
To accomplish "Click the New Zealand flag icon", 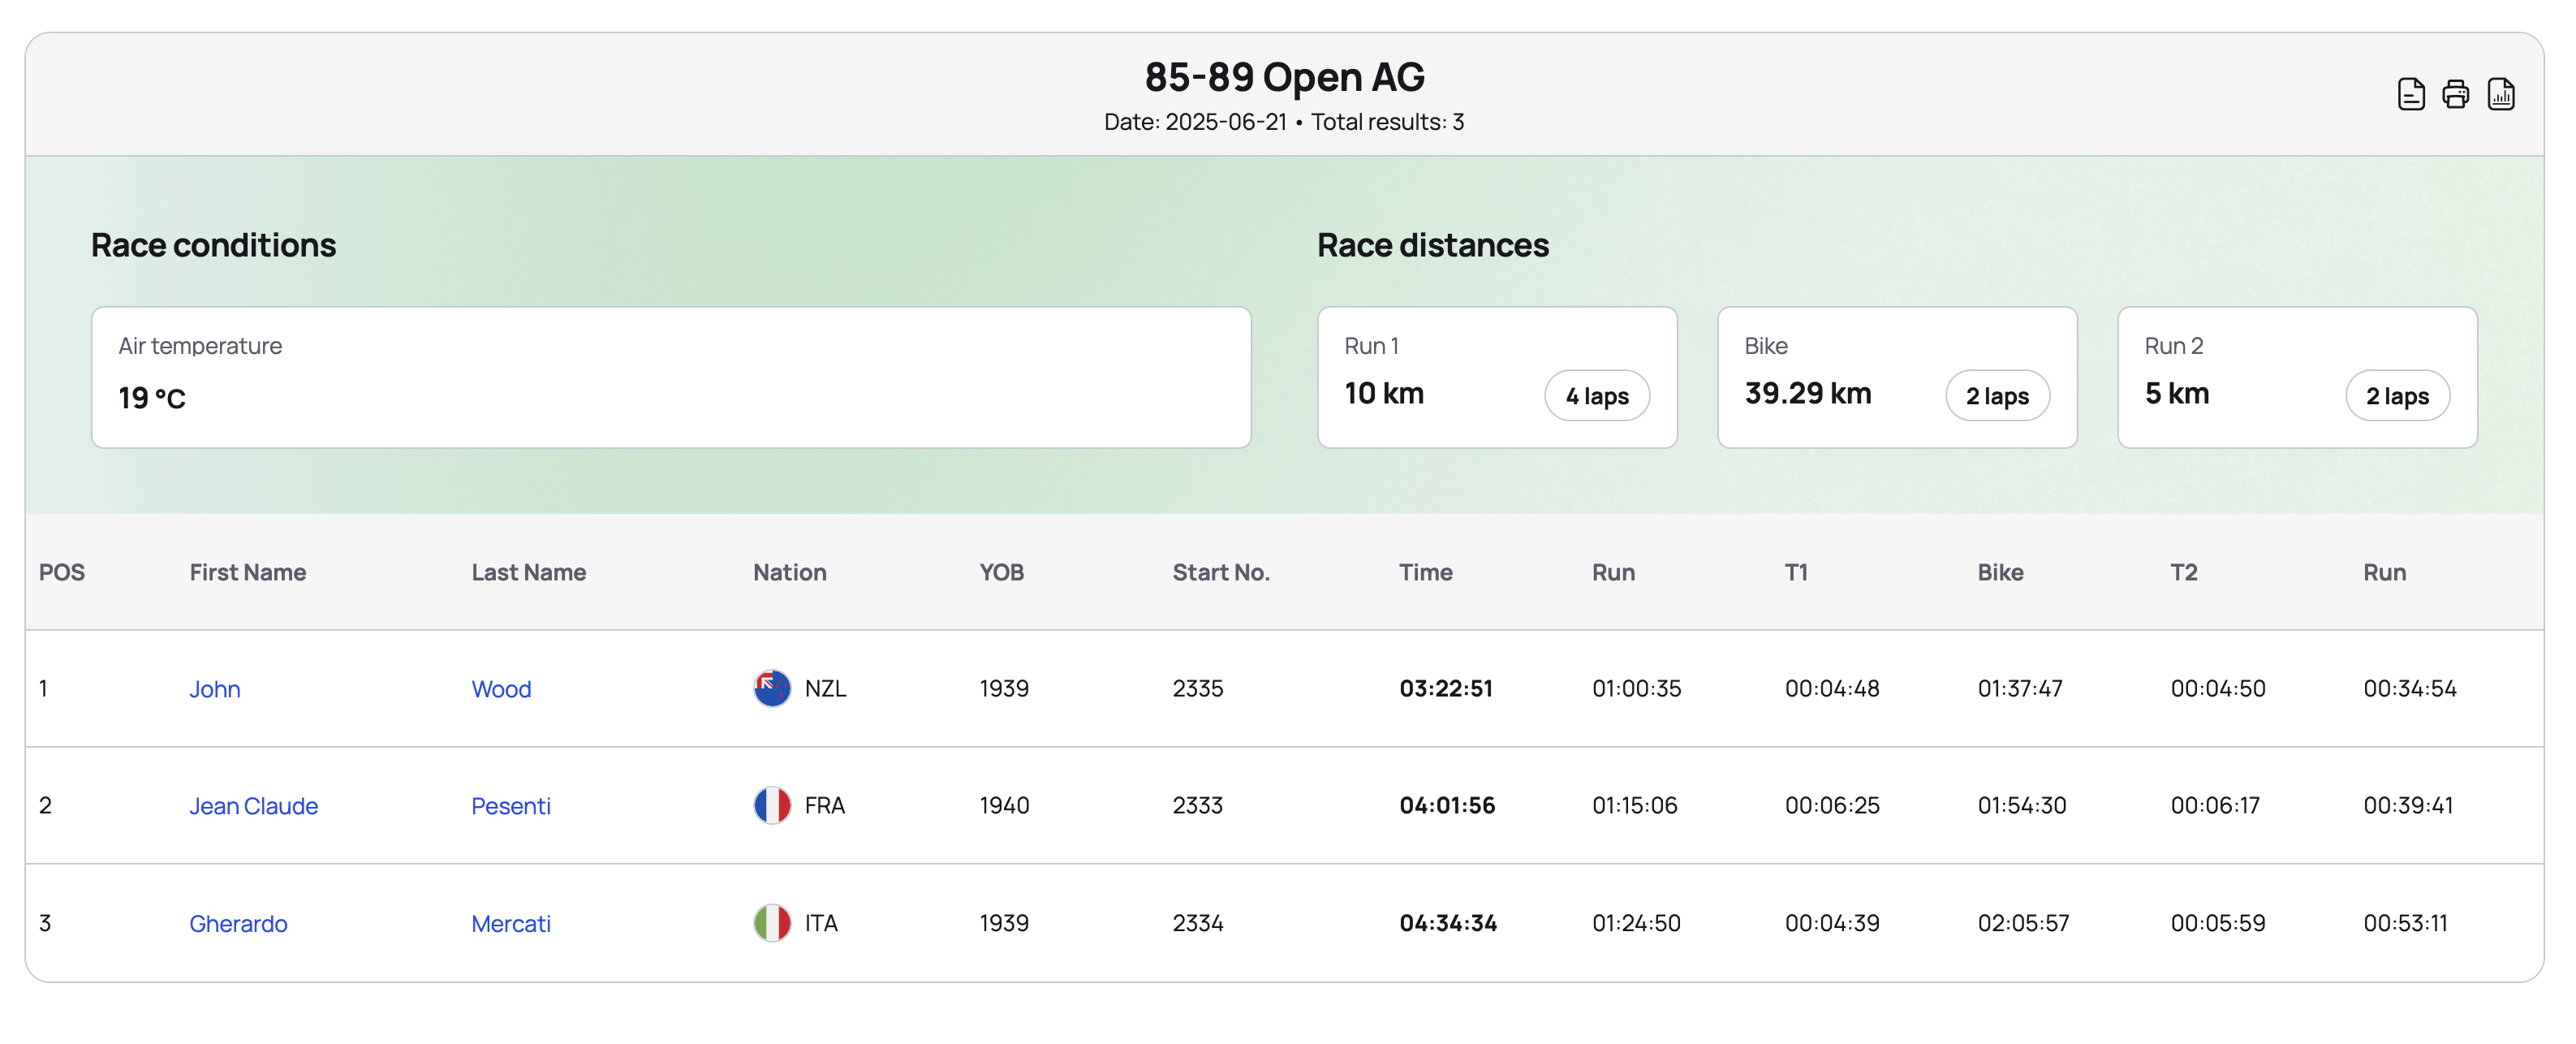I will 772,688.
